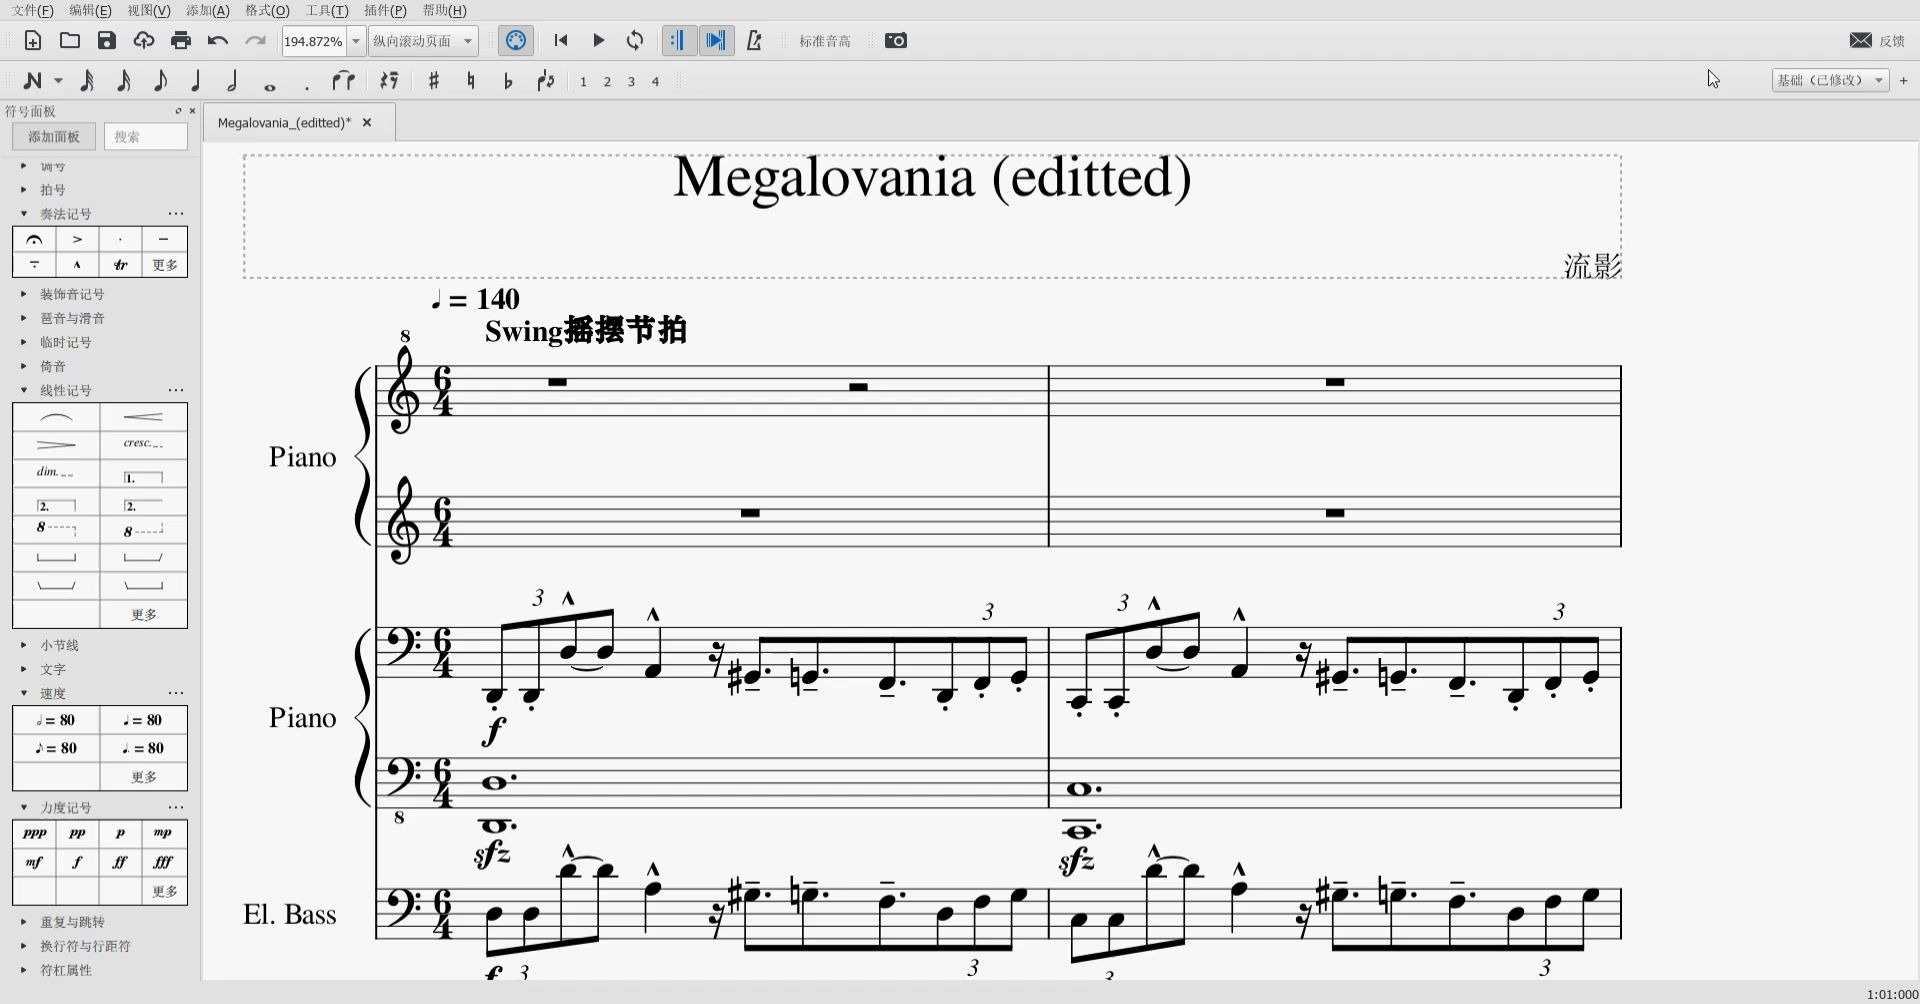Collapse the 线性记号 palette section

point(23,390)
